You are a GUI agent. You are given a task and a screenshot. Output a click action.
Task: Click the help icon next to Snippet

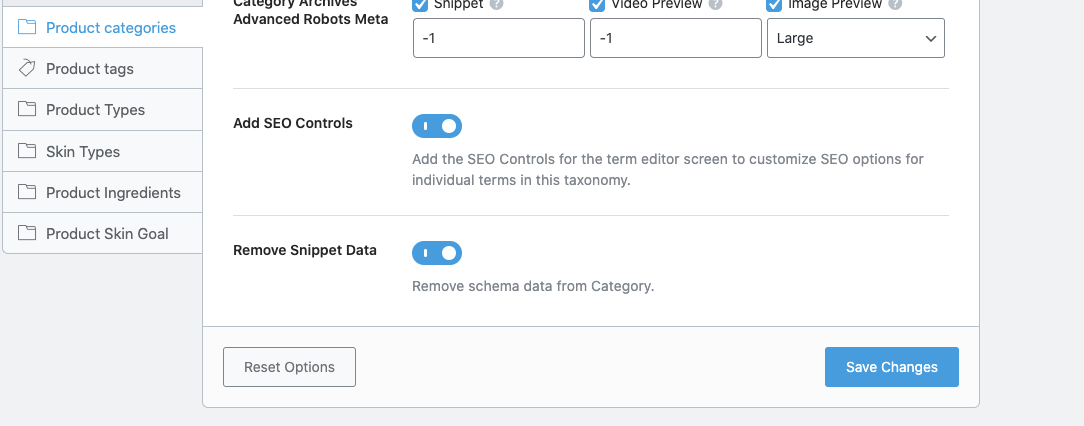pyautogui.click(x=497, y=5)
